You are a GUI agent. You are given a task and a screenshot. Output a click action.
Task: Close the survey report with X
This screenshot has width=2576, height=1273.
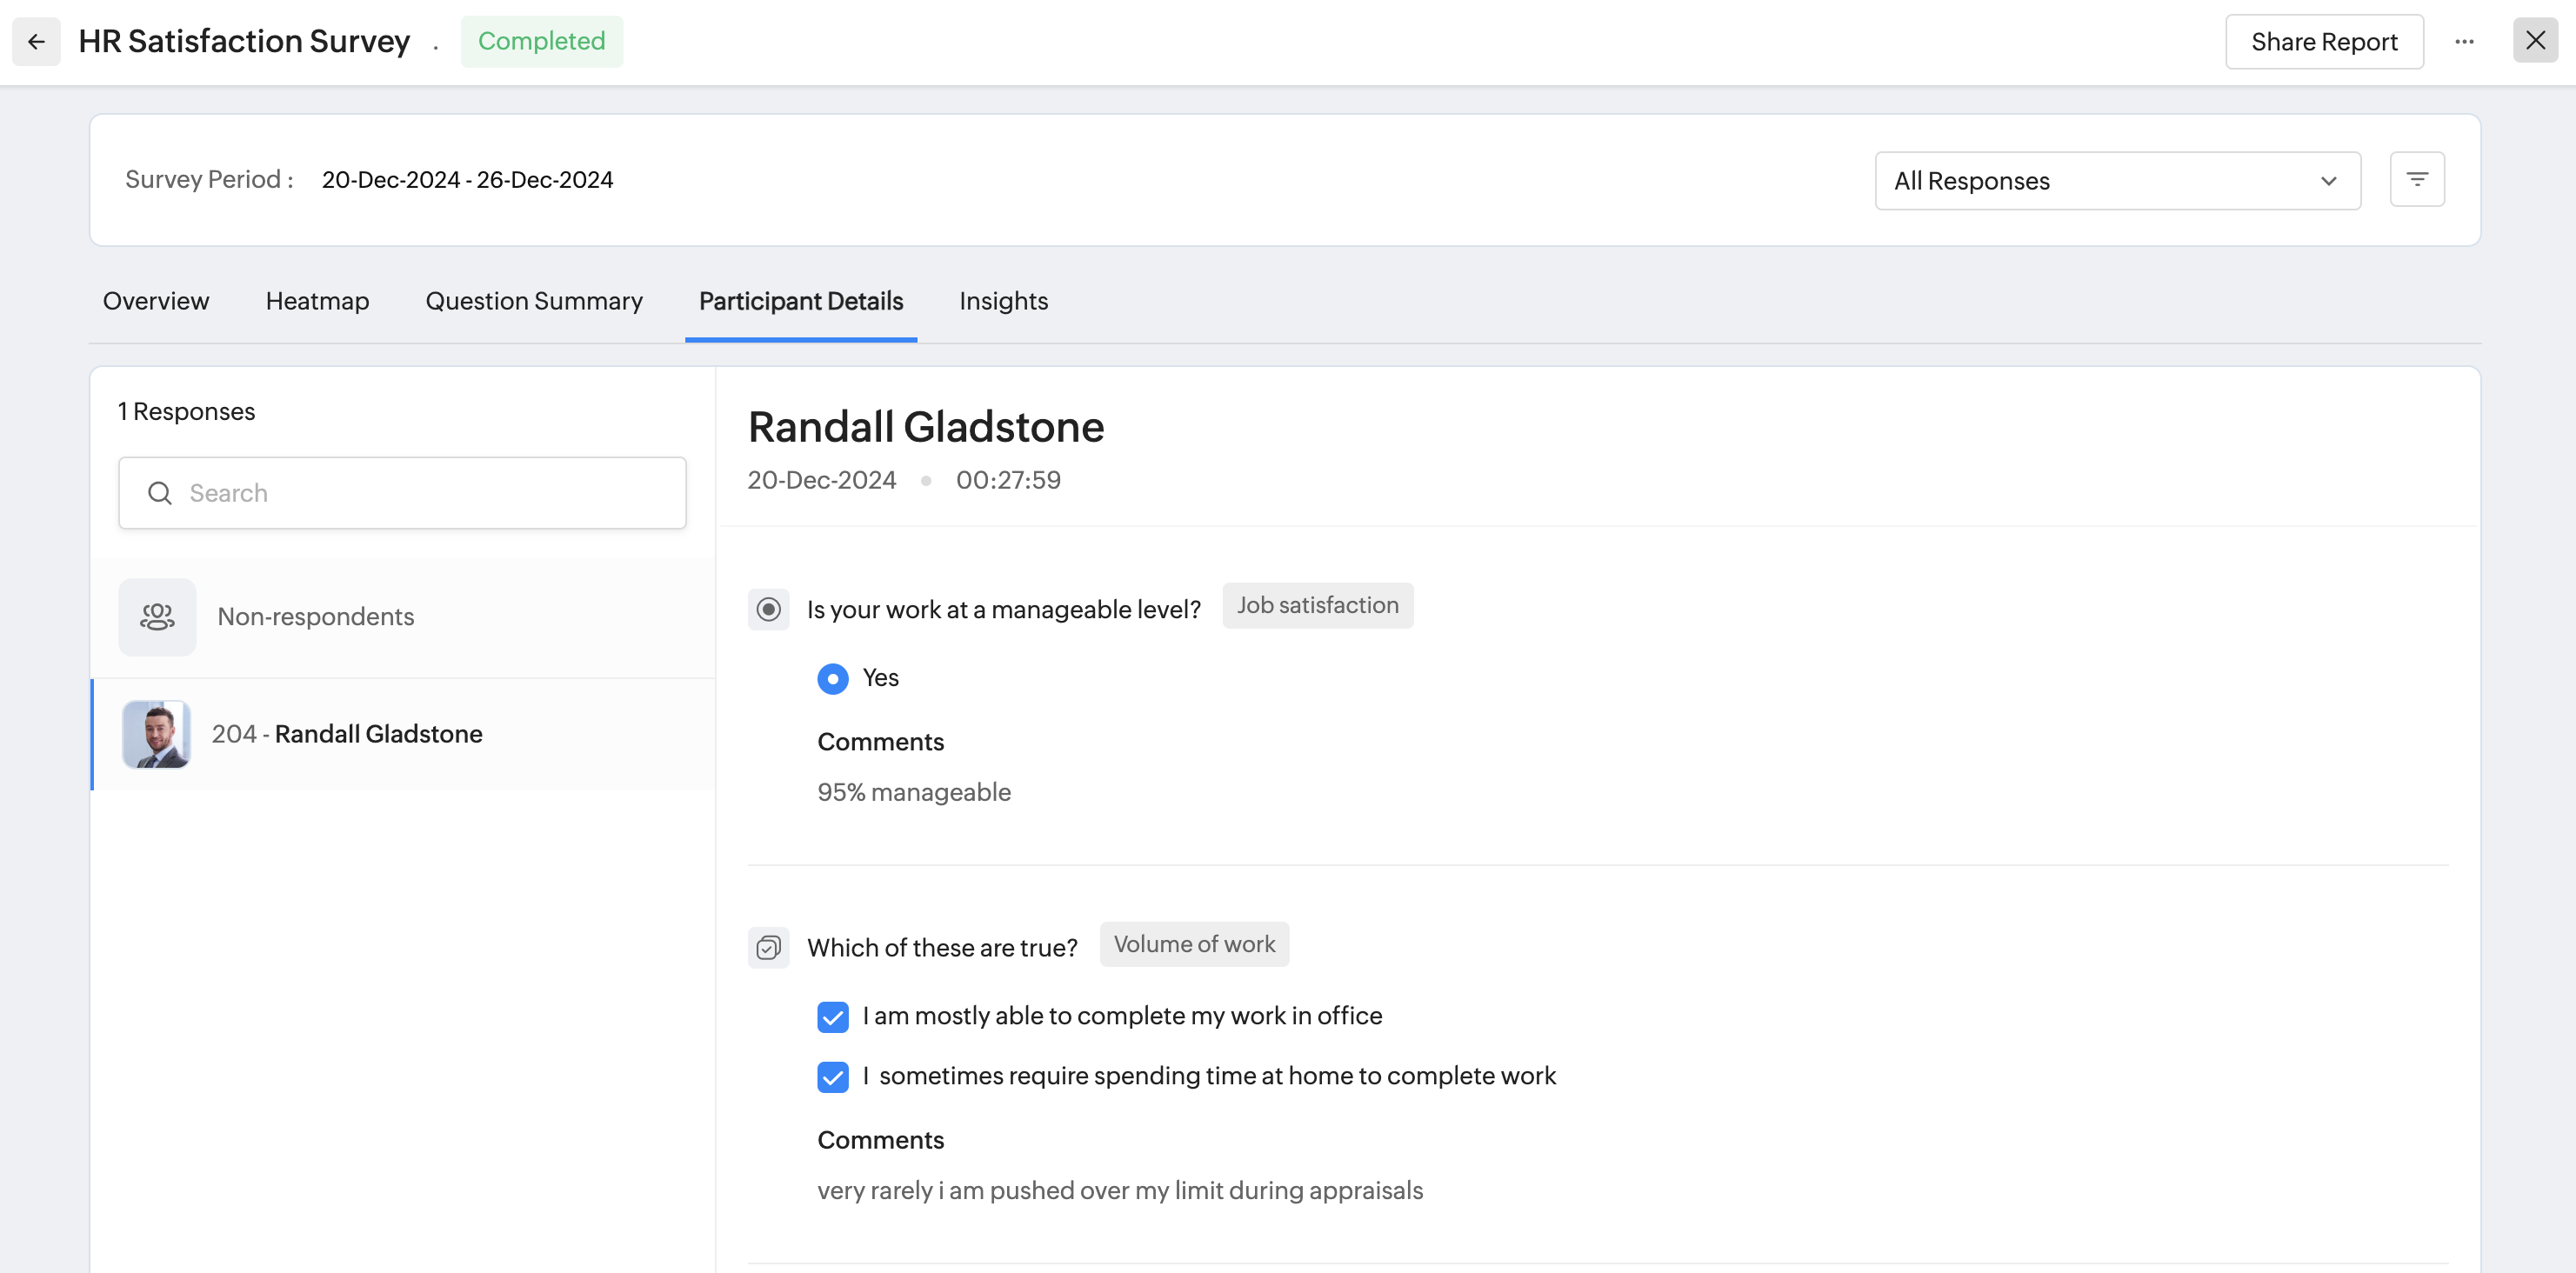2535,40
